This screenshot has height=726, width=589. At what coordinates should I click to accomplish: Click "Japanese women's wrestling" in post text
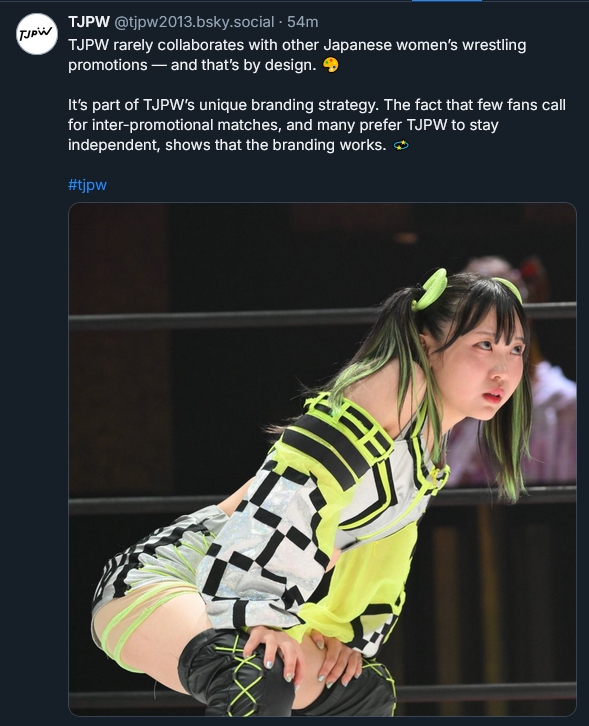coord(425,45)
